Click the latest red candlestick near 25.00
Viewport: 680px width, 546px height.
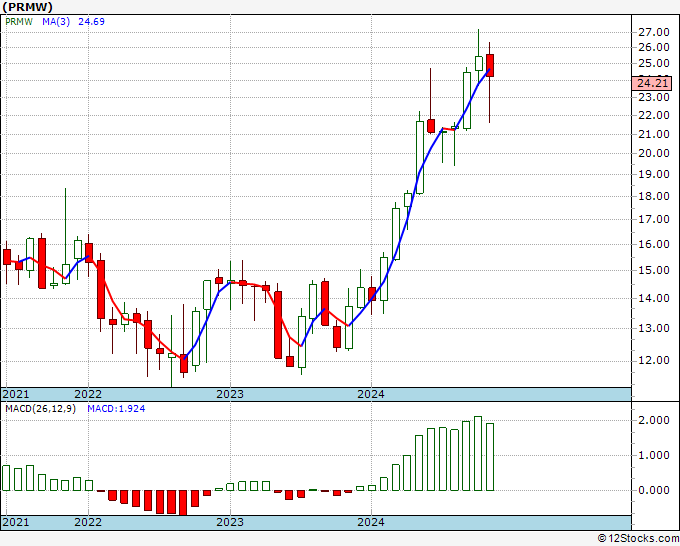490,65
